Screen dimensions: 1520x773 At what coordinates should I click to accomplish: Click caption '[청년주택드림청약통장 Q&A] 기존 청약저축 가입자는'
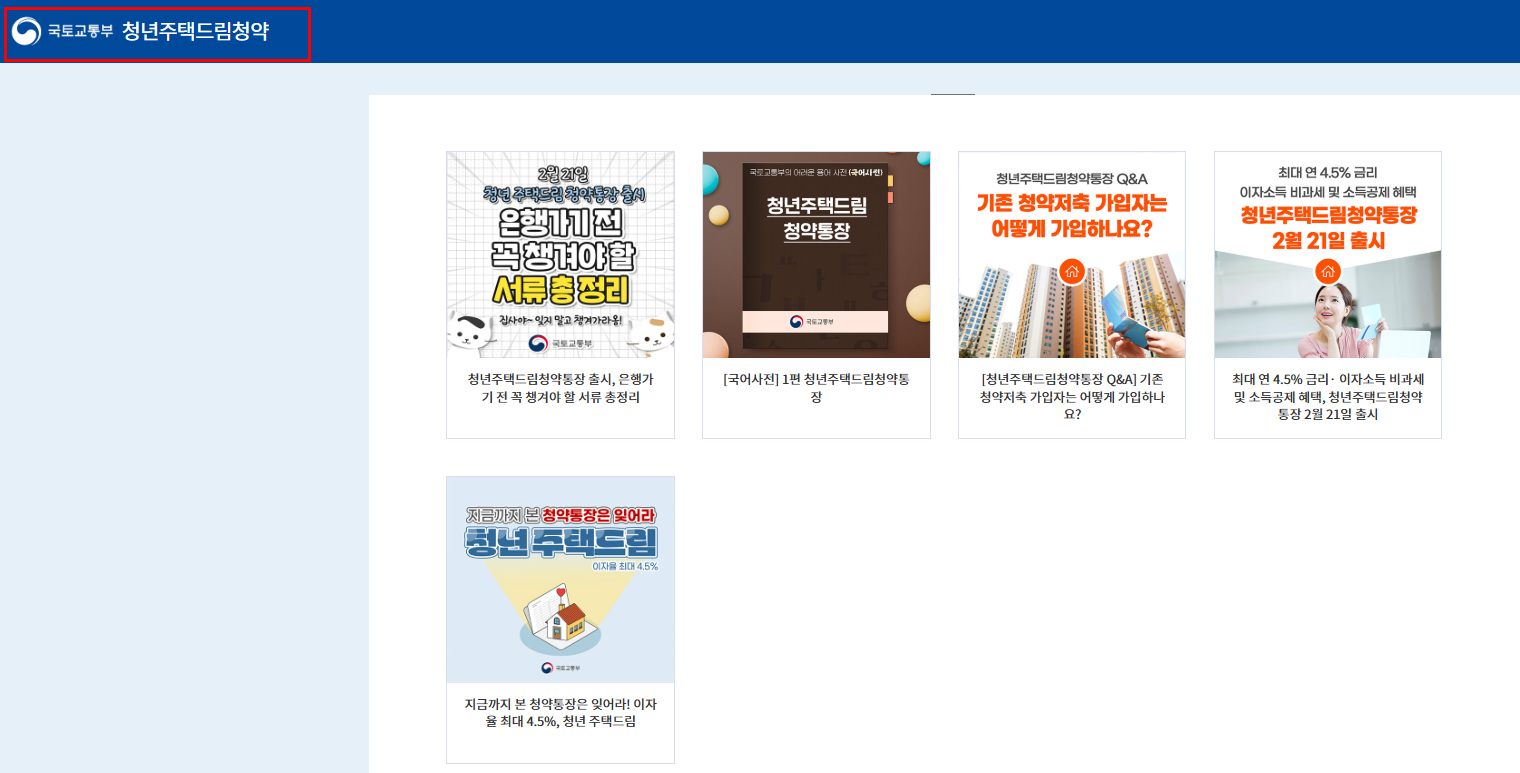[x=1072, y=396]
